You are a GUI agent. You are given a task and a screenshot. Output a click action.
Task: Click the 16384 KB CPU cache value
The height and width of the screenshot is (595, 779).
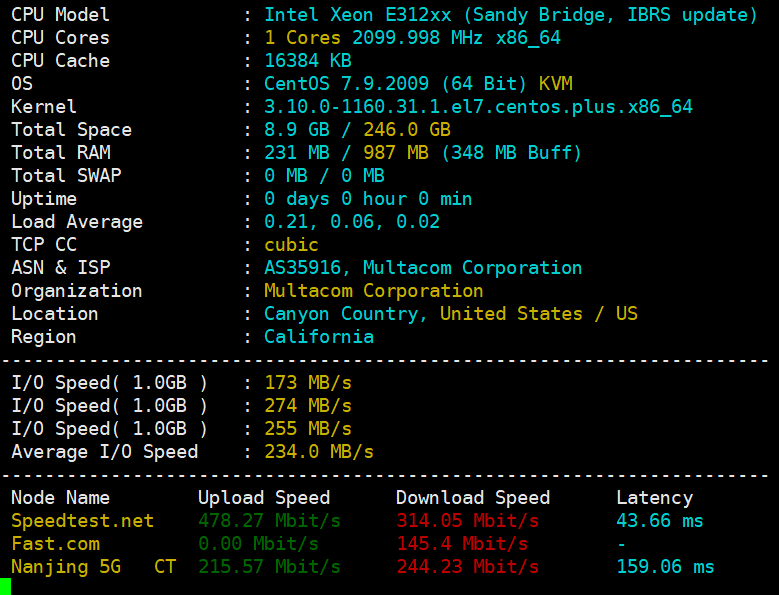click(308, 61)
